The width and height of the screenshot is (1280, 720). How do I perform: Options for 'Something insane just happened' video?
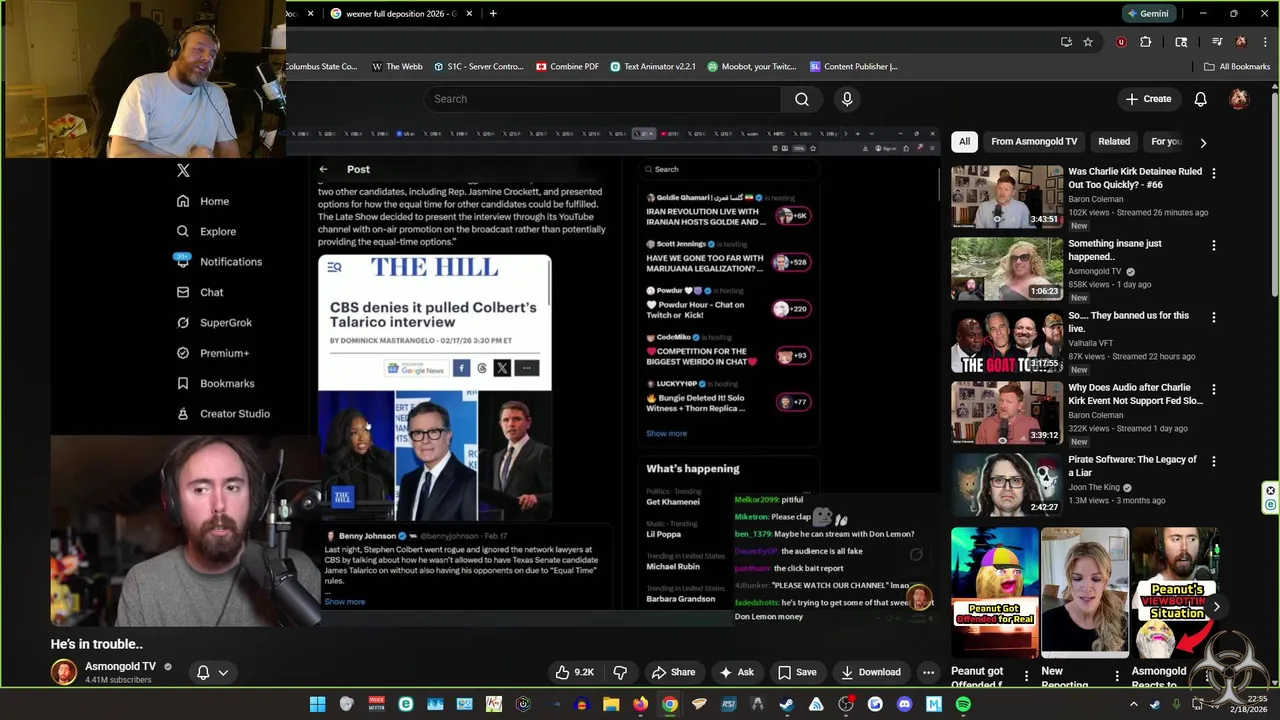click(1213, 245)
